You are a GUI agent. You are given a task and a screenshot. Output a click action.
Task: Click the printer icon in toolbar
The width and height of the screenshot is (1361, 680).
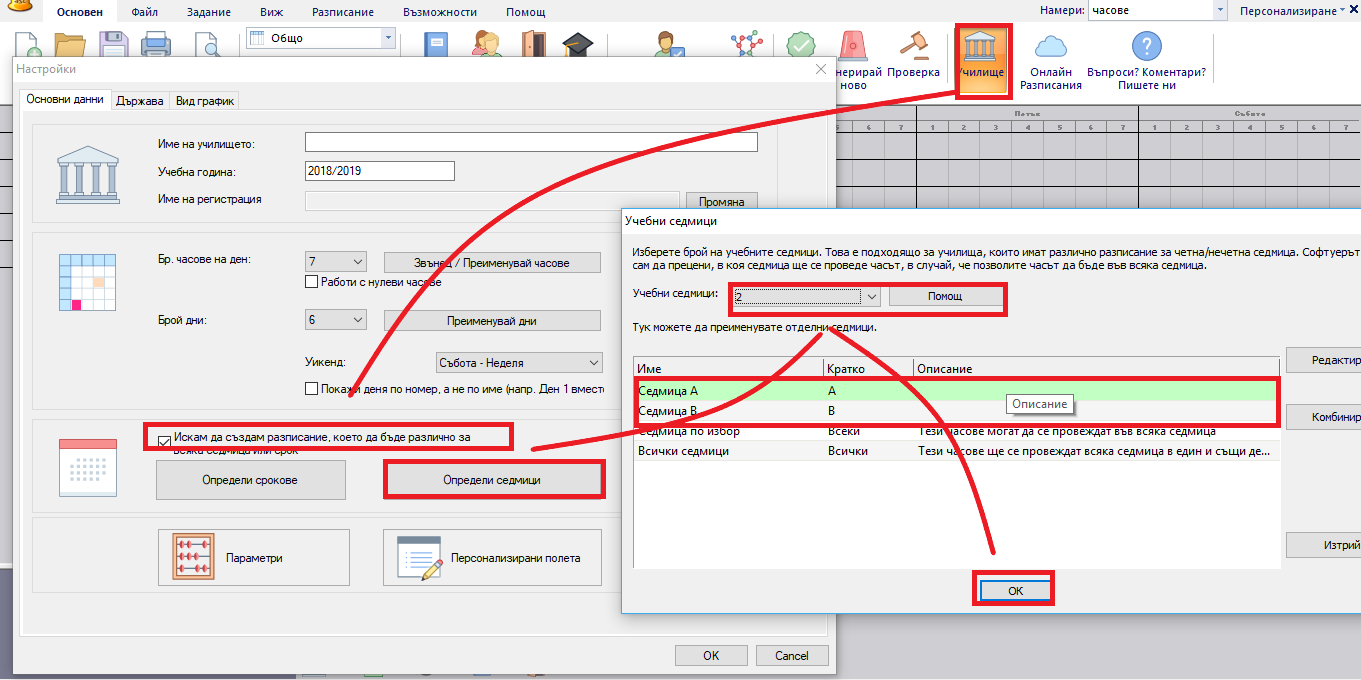(x=155, y=46)
